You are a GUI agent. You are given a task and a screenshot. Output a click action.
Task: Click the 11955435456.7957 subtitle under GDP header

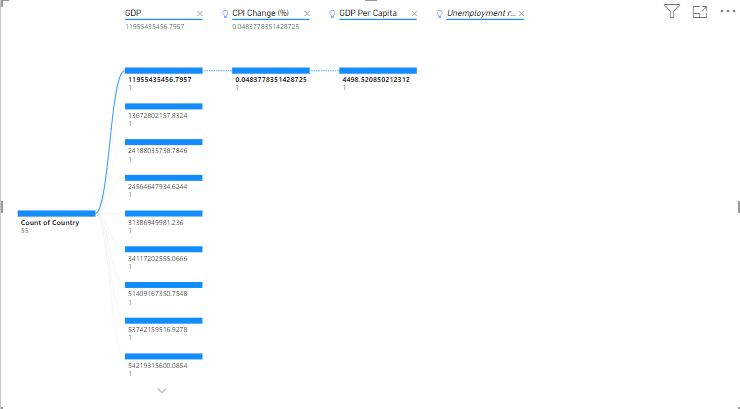pyautogui.click(x=155, y=27)
